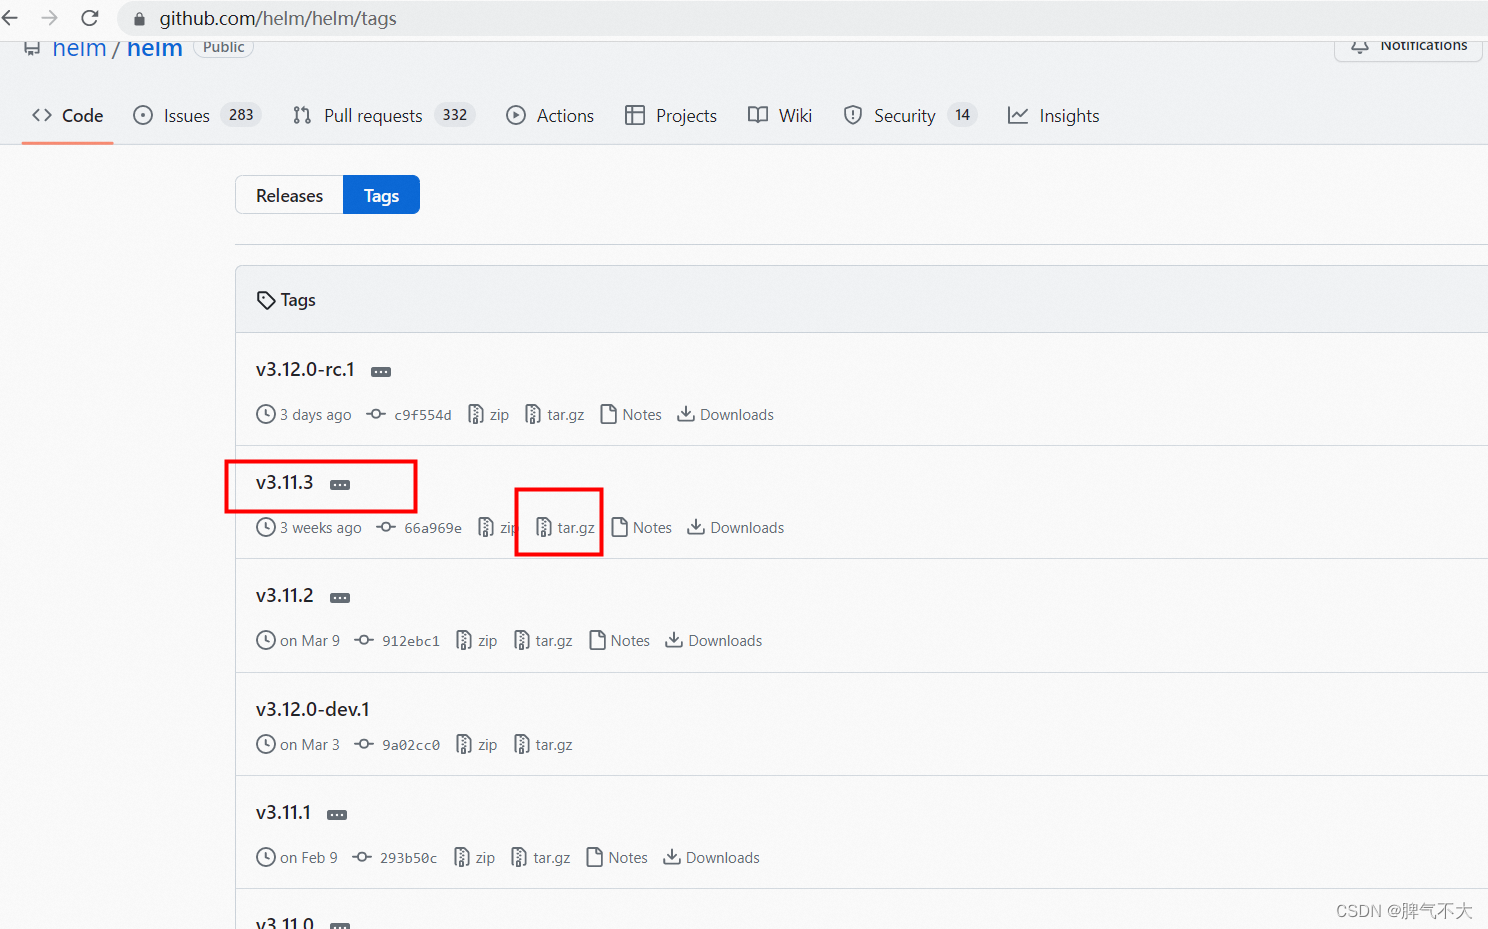The width and height of the screenshot is (1488, 929).
Task: Open the Actions tab
Action: pyautogui.click(x=550, y=116)
